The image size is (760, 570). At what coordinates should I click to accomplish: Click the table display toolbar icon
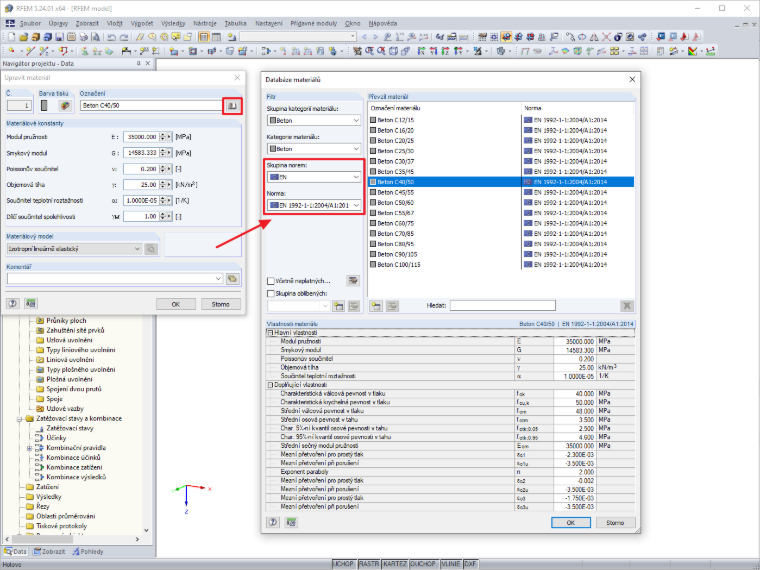(x=216, y=37)
